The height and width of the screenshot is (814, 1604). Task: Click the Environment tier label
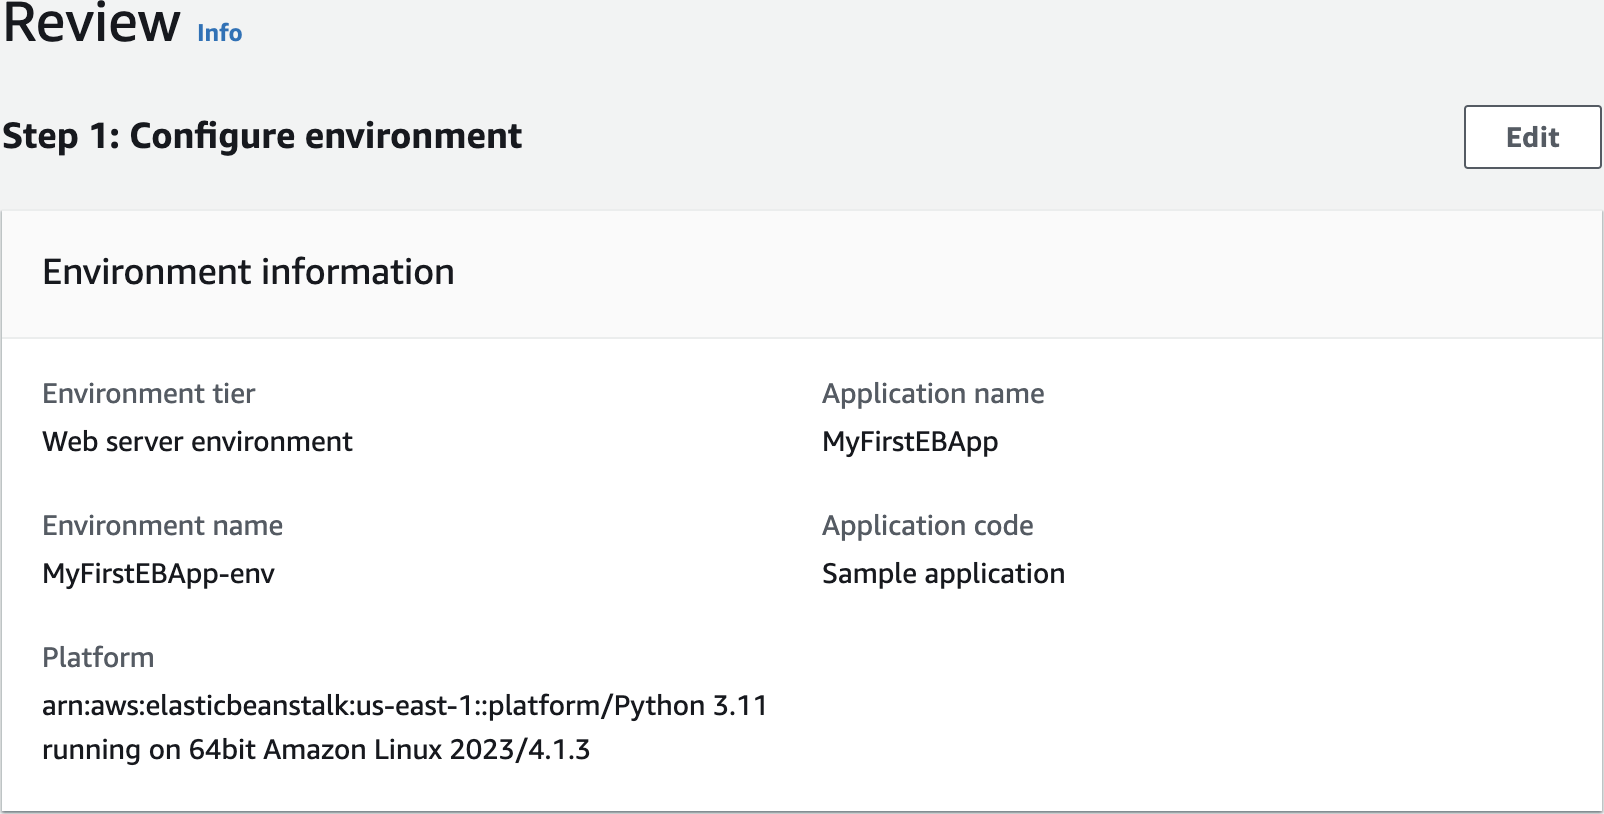148,394
